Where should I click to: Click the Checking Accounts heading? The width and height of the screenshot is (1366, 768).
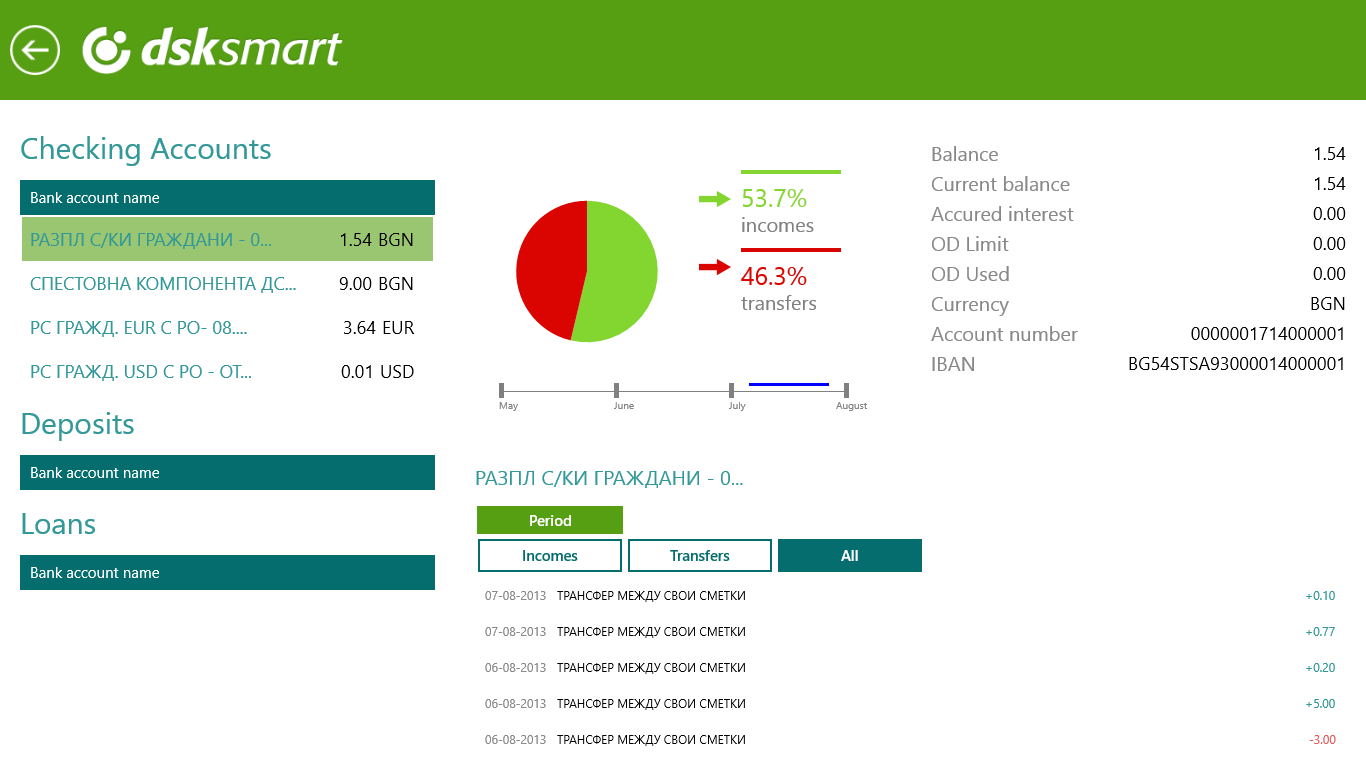146,149
